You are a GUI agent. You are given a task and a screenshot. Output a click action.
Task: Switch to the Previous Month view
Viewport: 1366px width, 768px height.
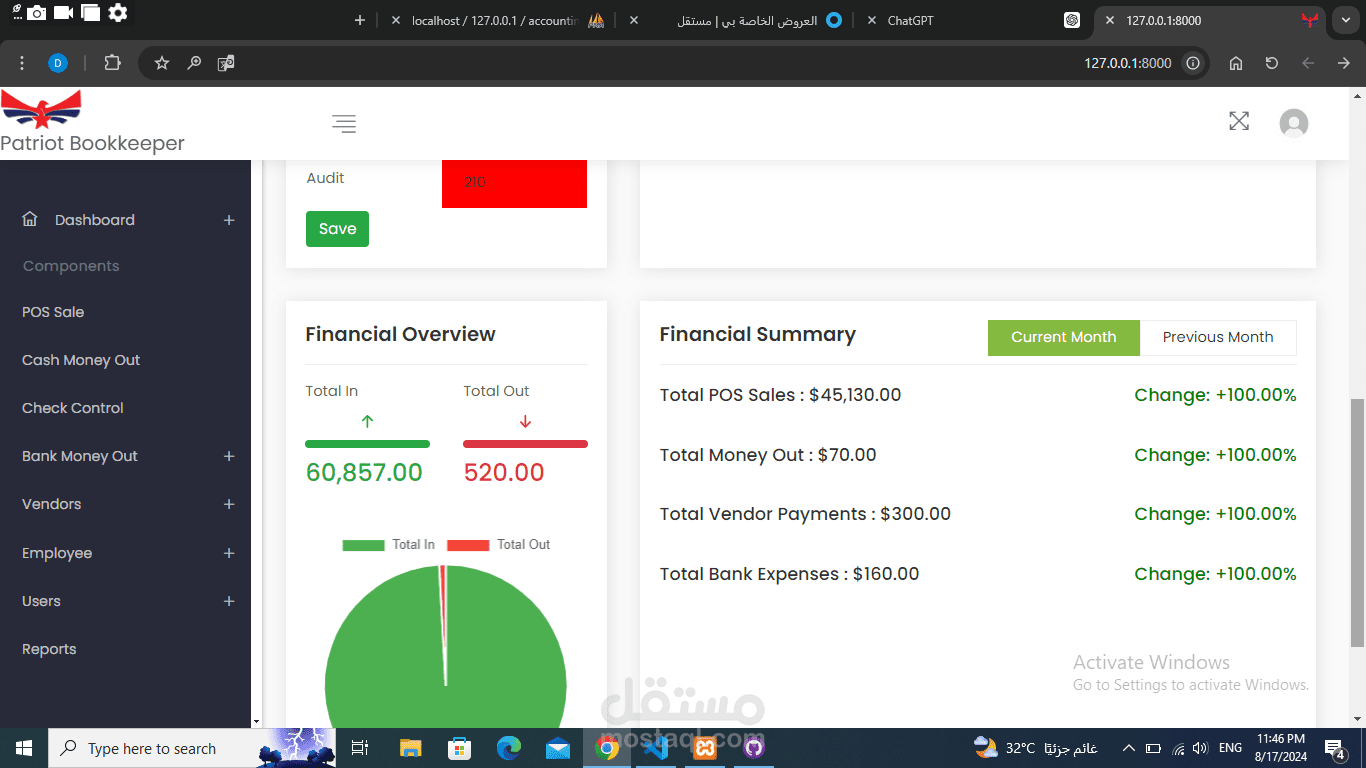pos(1218,337)
